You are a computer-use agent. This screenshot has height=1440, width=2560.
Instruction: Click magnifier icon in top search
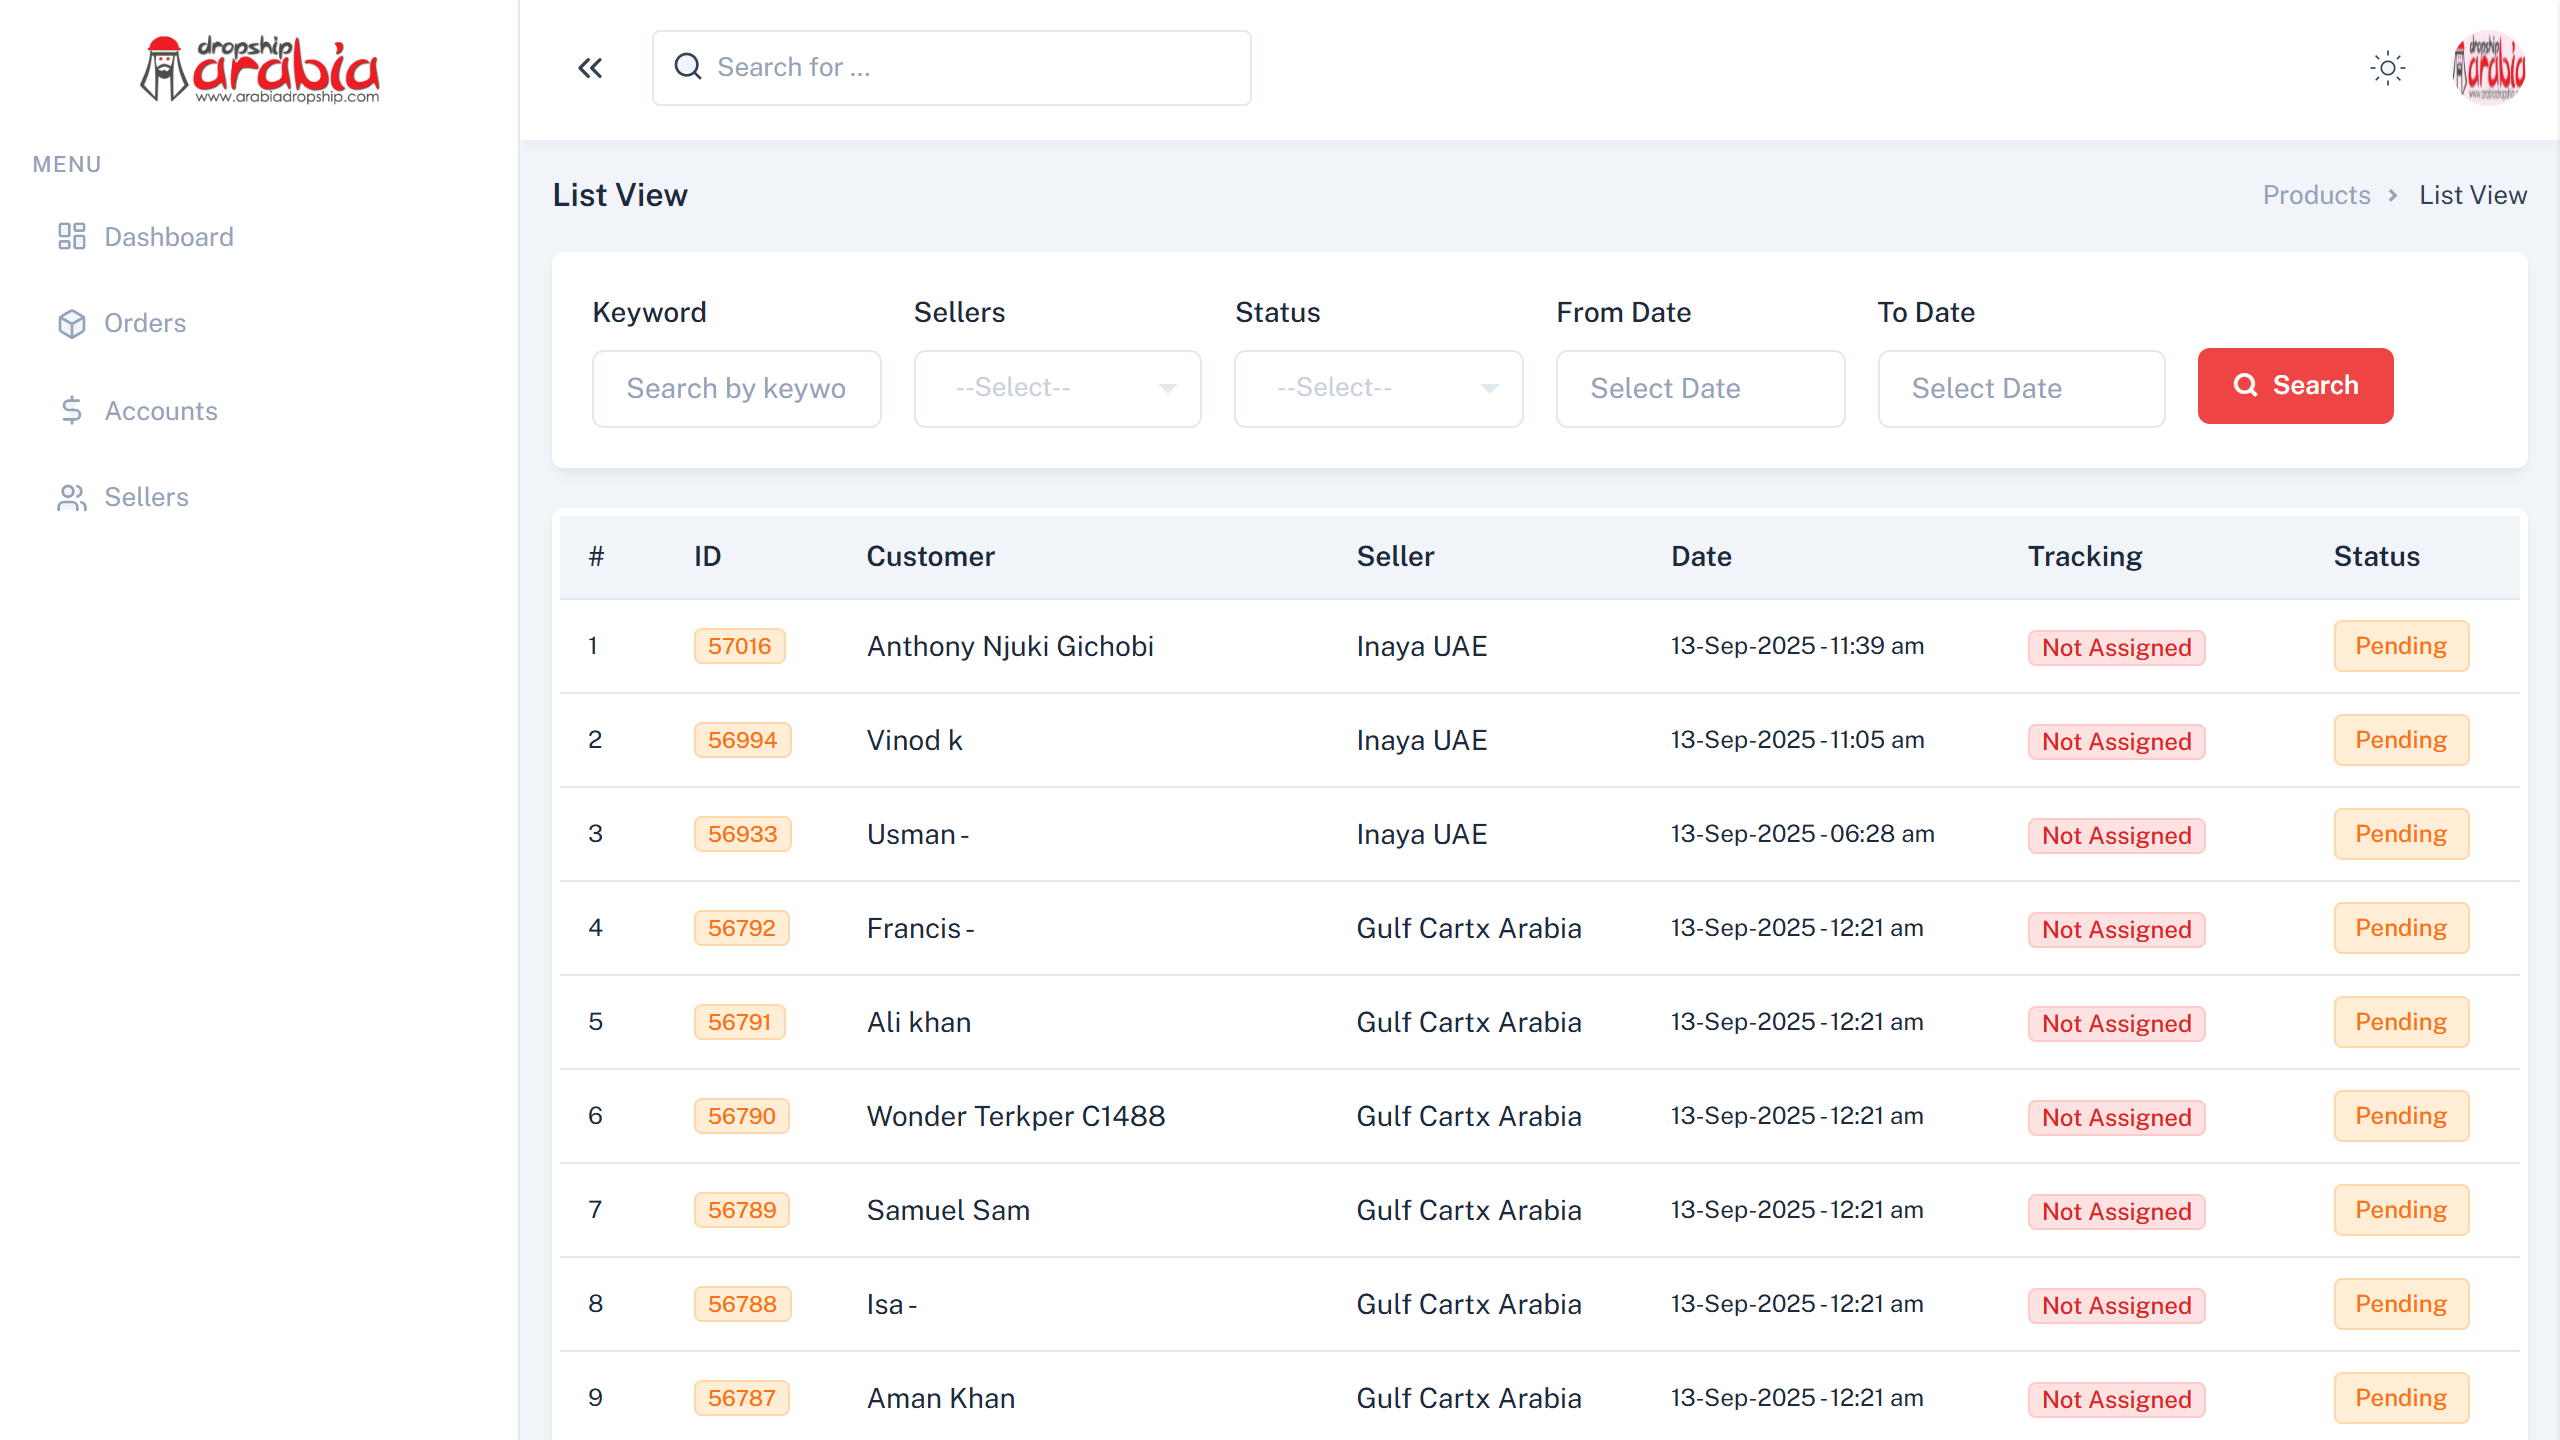688,67
